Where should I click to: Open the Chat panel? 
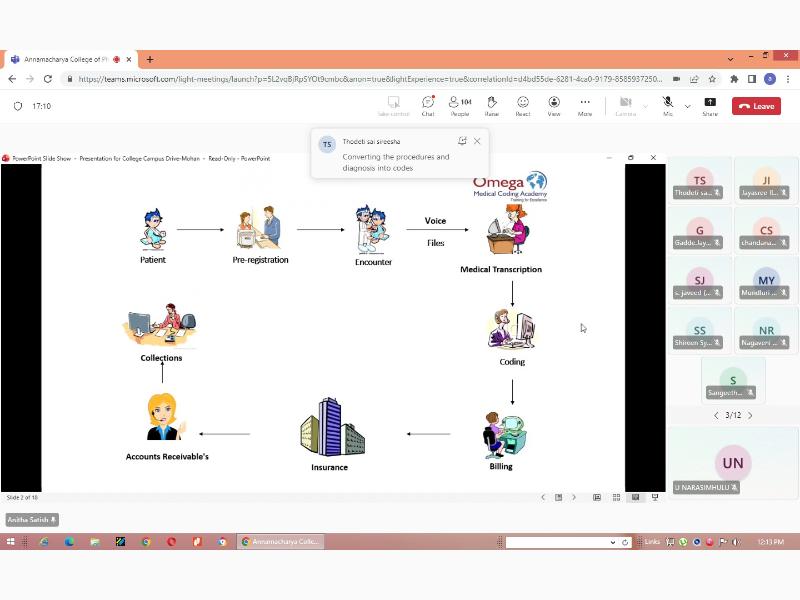click(428, 105)
